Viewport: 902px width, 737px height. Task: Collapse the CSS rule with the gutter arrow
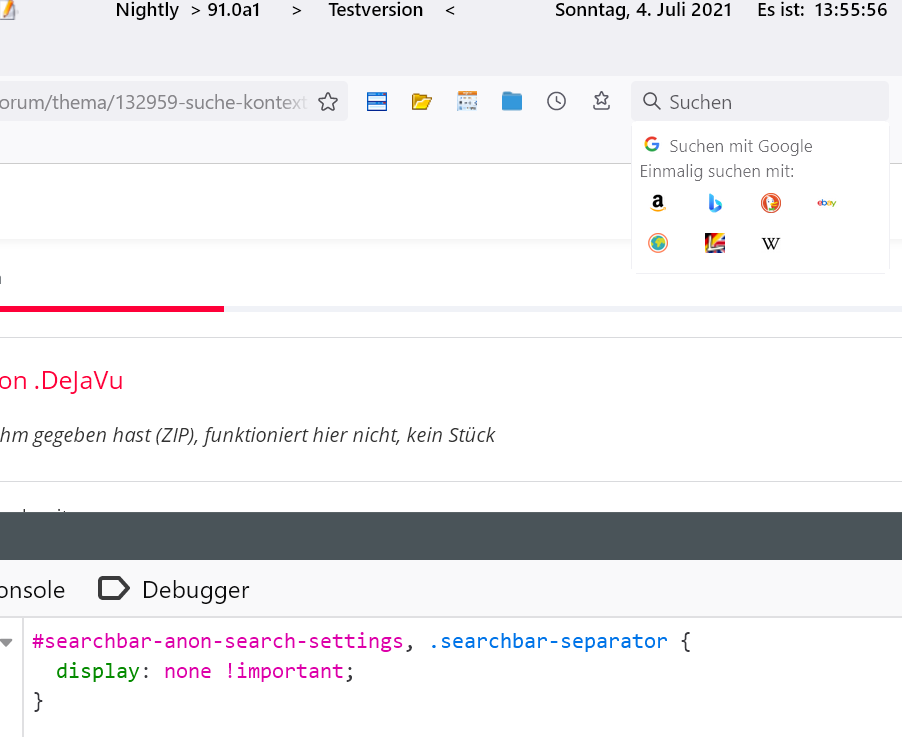coord(7,643)
